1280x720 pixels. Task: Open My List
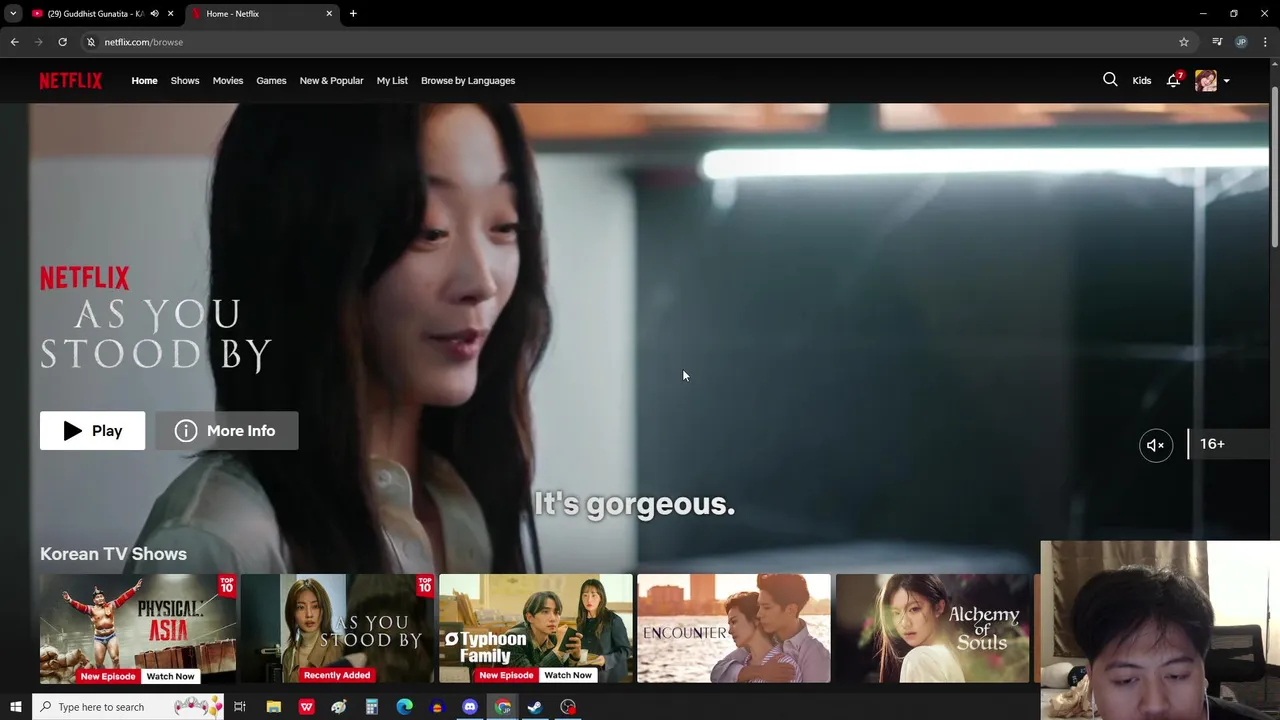point(392,81)
